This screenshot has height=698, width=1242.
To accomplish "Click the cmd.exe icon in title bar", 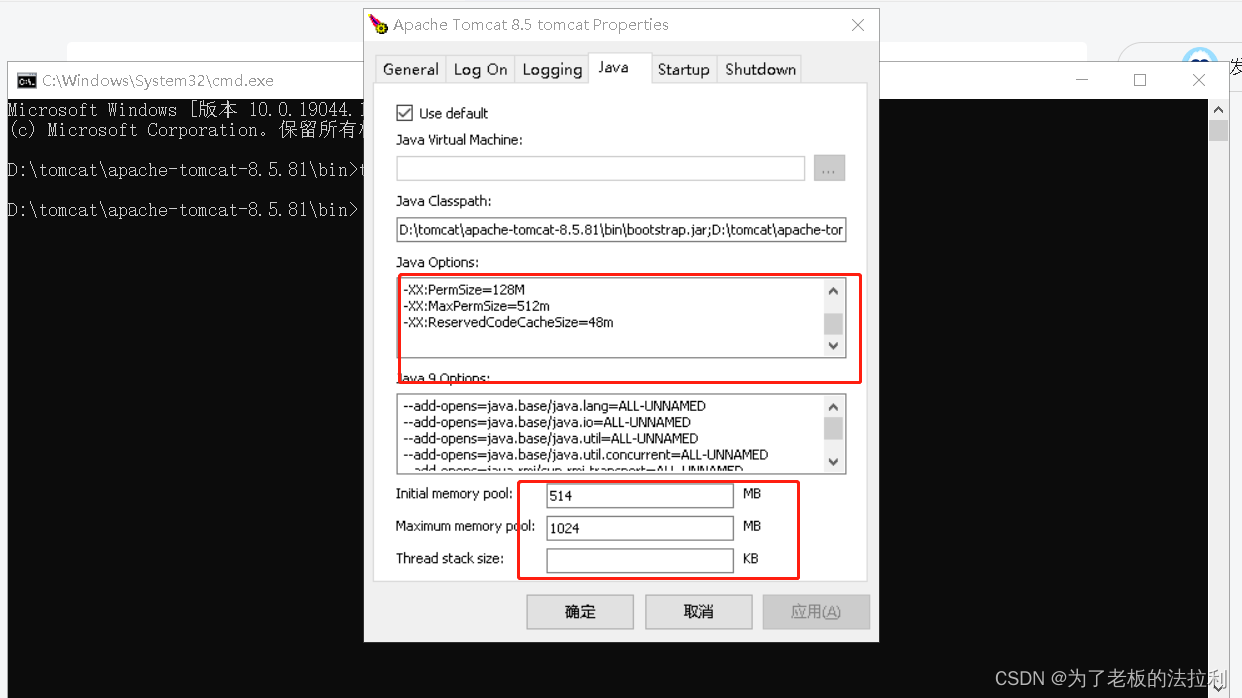I will pyautogui.click(x=27, y=81).
